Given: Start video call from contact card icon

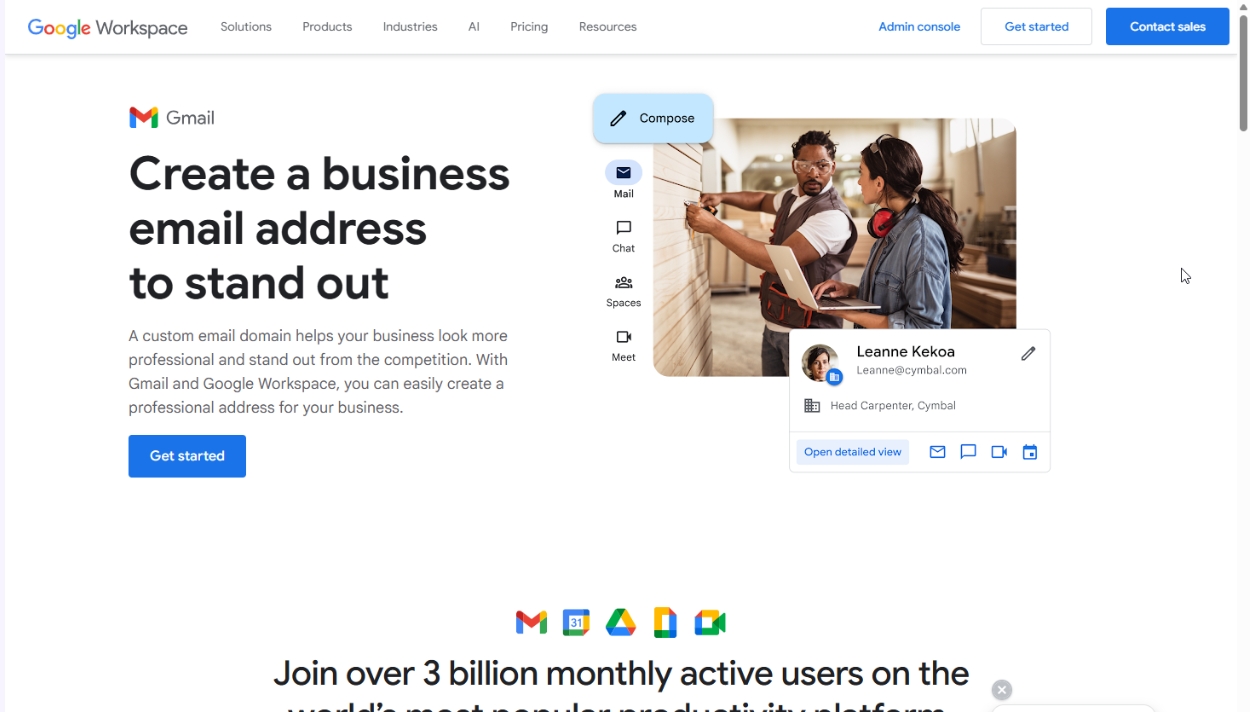Looking at the screenshot, I should coord(999,452).
